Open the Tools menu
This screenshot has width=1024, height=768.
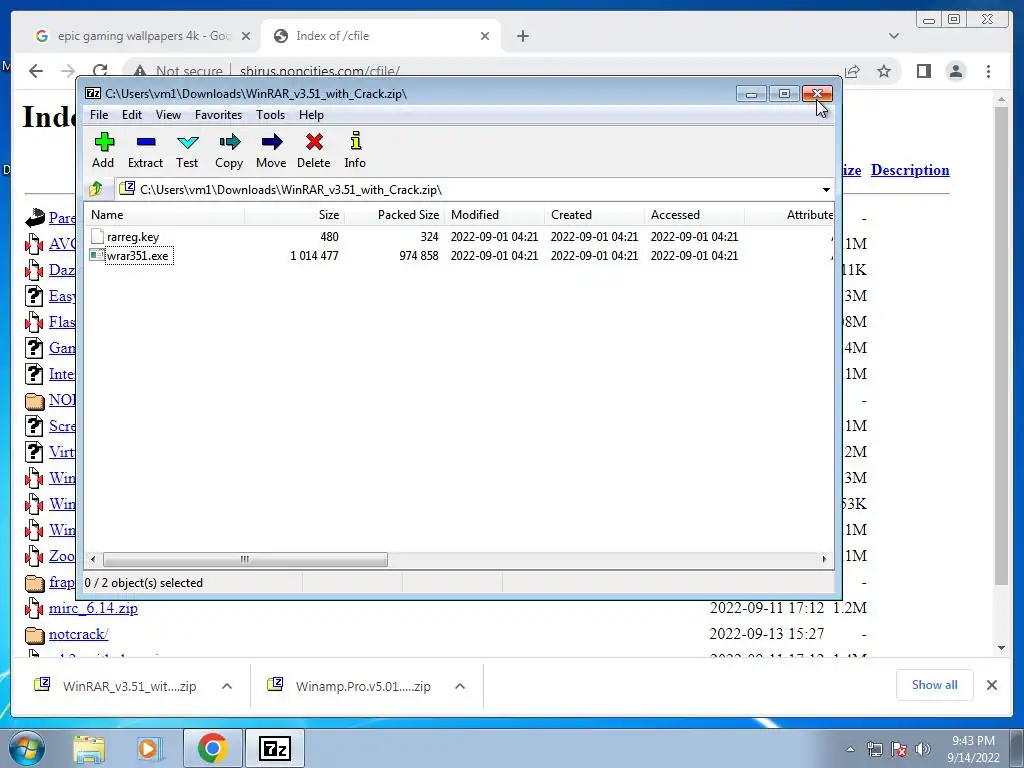point(270,115)
